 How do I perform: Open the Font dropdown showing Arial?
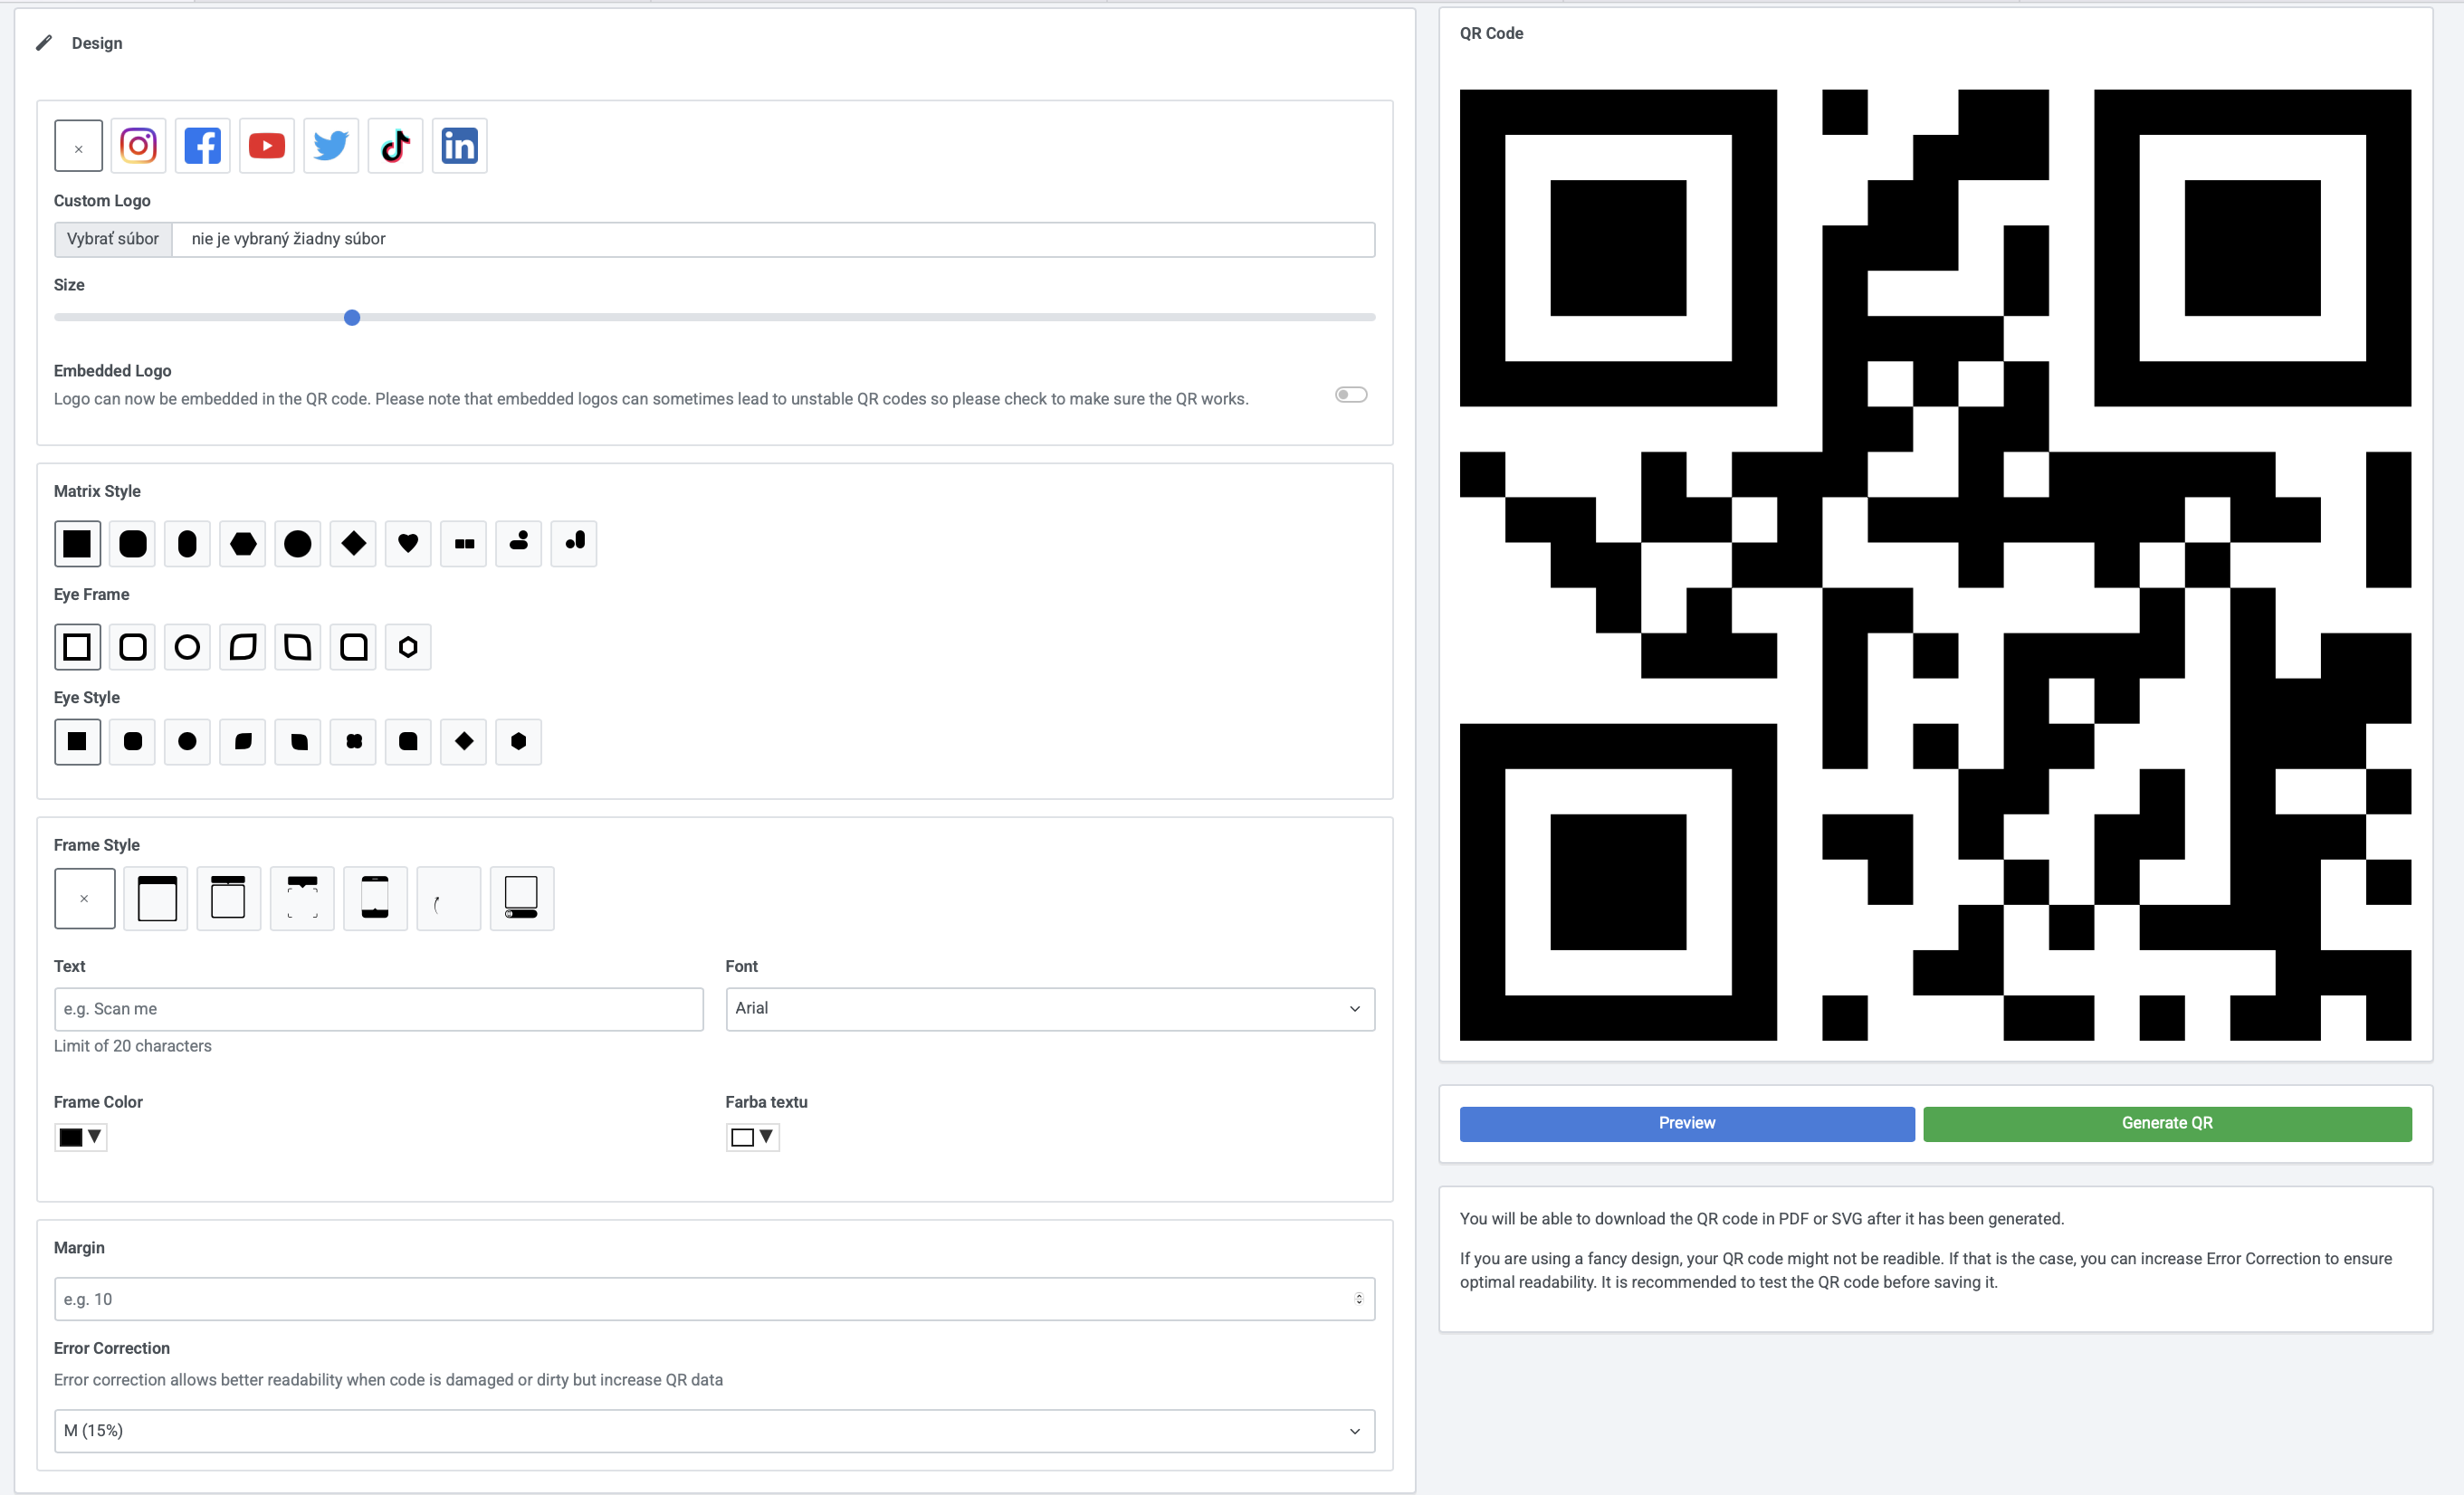tap(1050, 1009)
